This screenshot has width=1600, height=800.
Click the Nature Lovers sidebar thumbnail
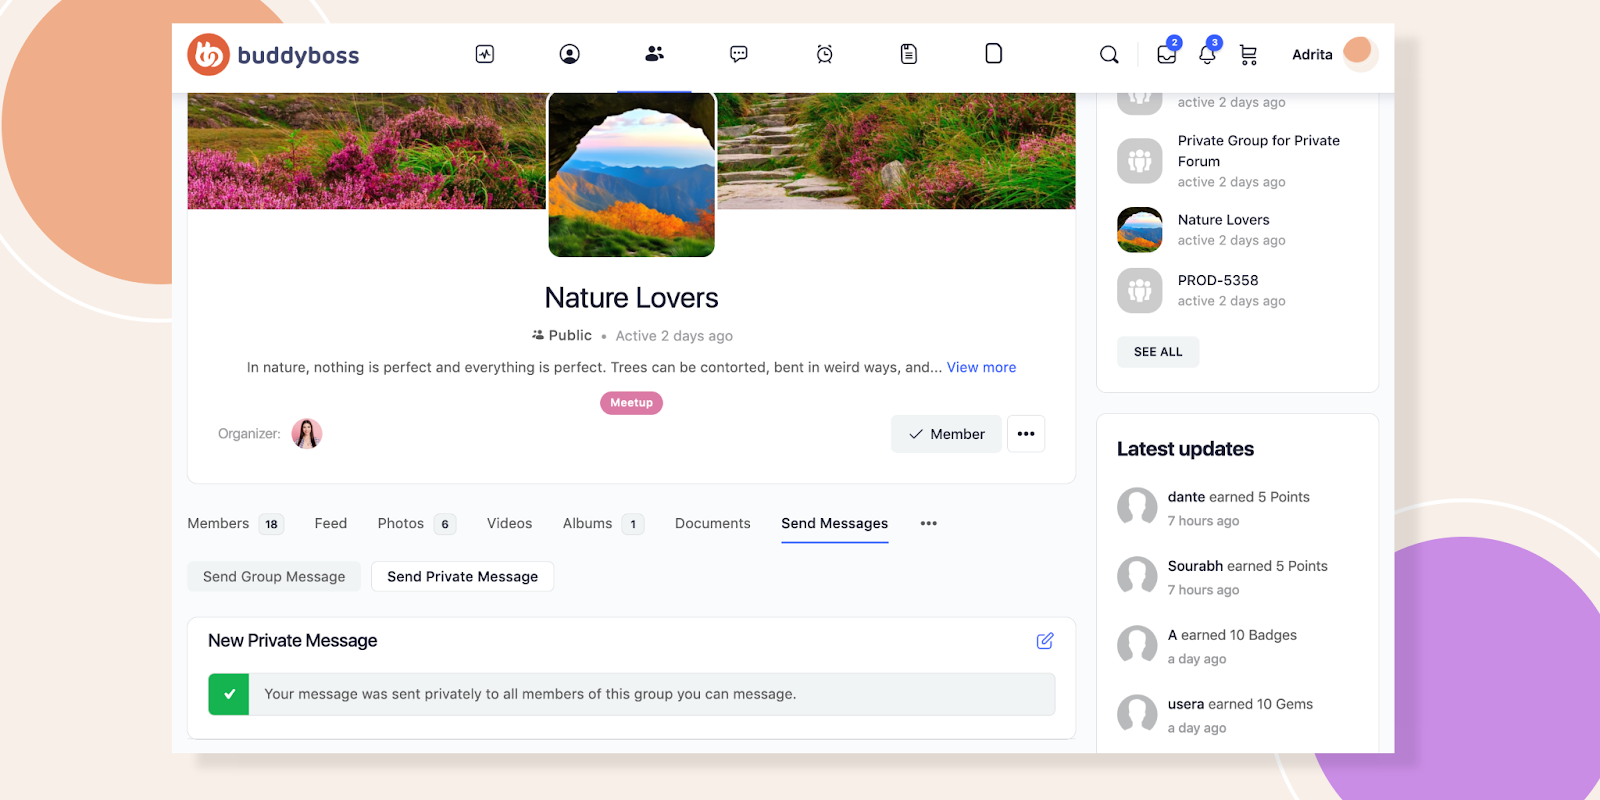coord(1140,230)
